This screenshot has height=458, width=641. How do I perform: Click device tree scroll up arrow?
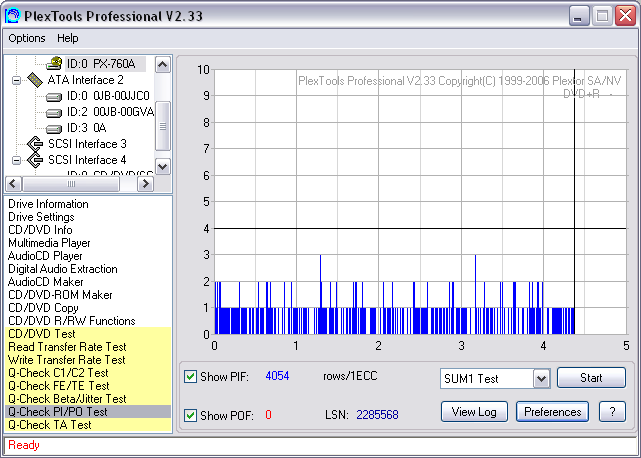coord(163,65)
